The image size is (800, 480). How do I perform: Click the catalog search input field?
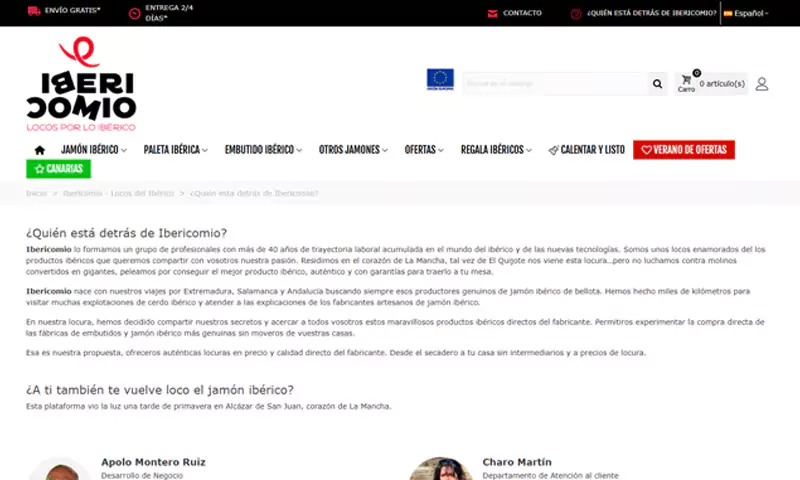[555, 84]
